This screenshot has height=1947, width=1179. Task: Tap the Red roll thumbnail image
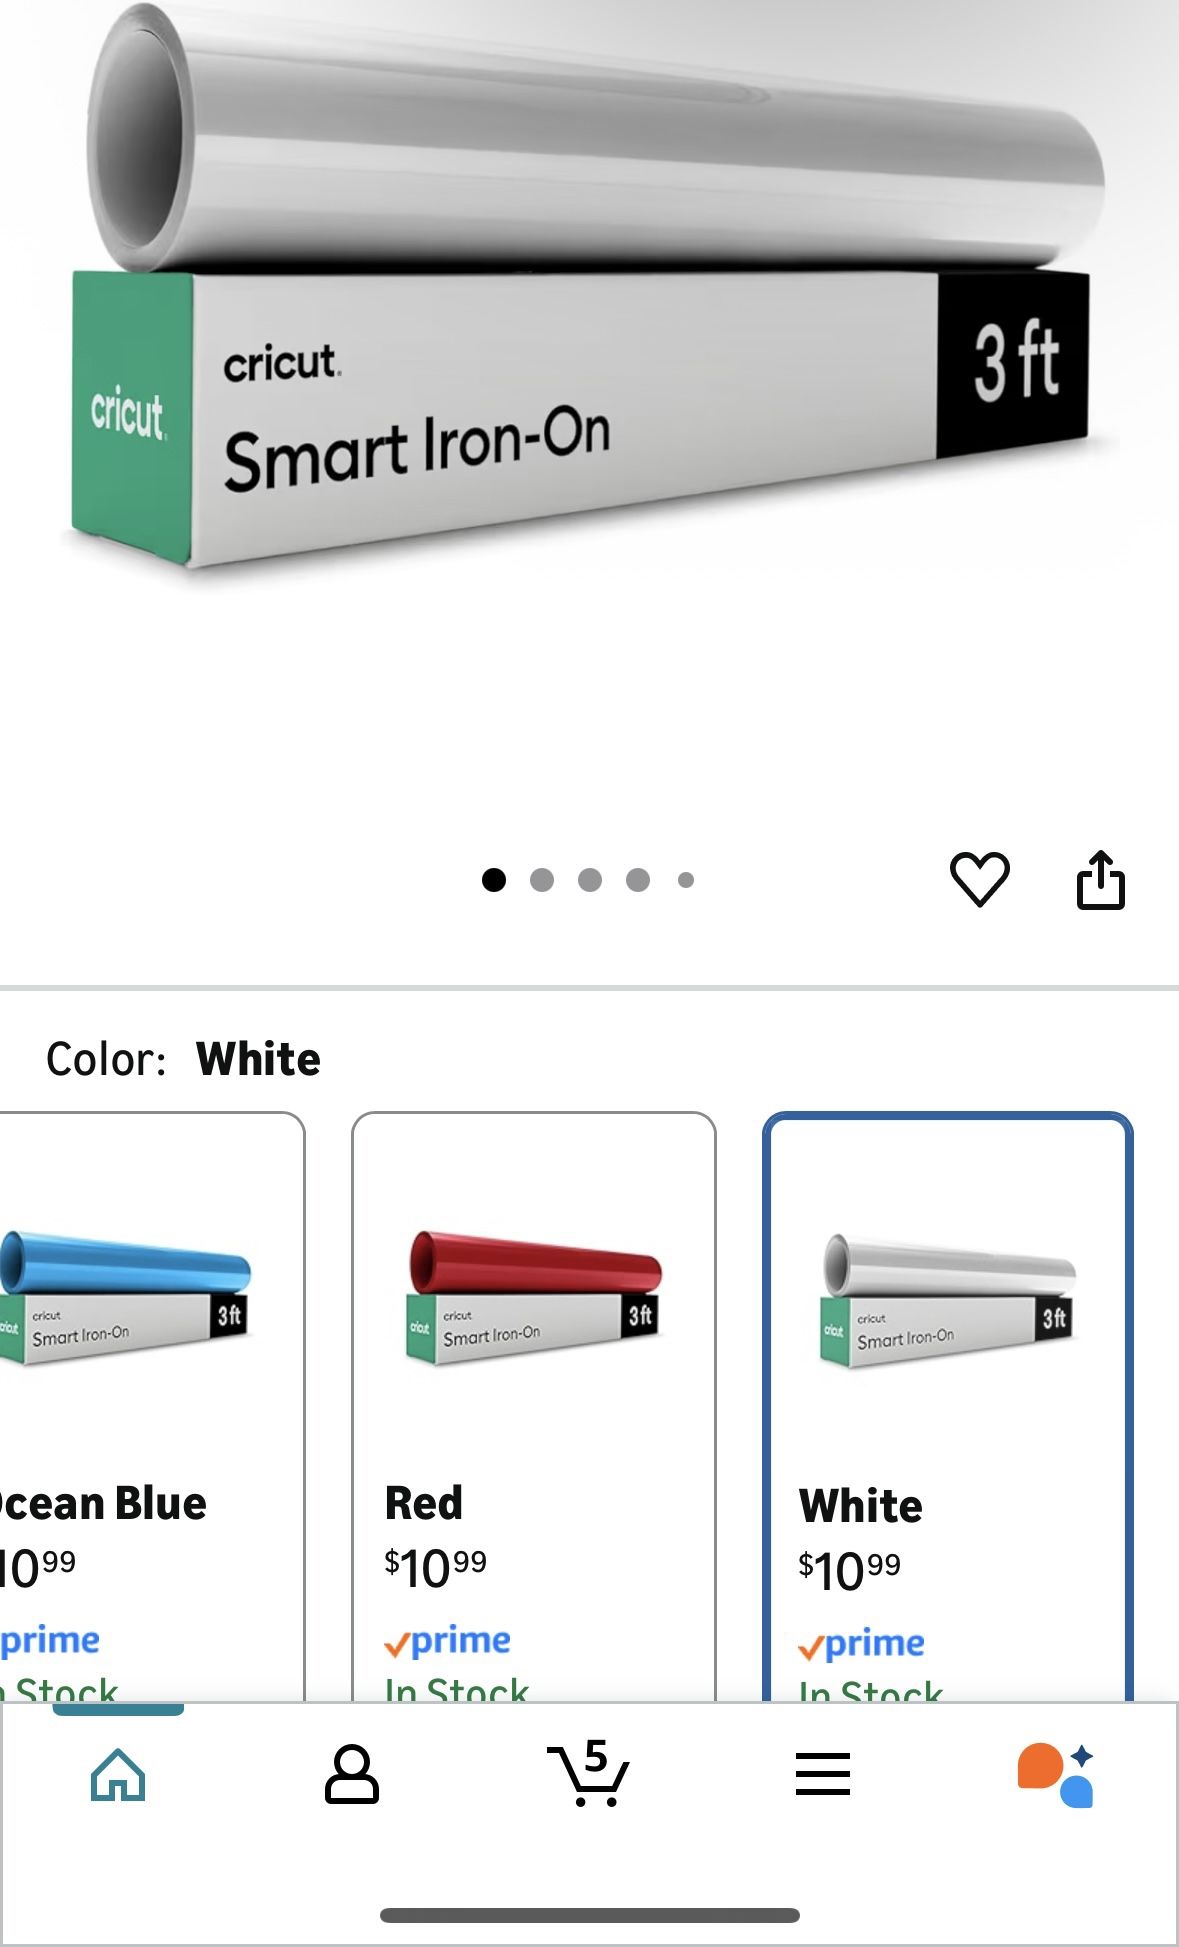(534, 1297)
